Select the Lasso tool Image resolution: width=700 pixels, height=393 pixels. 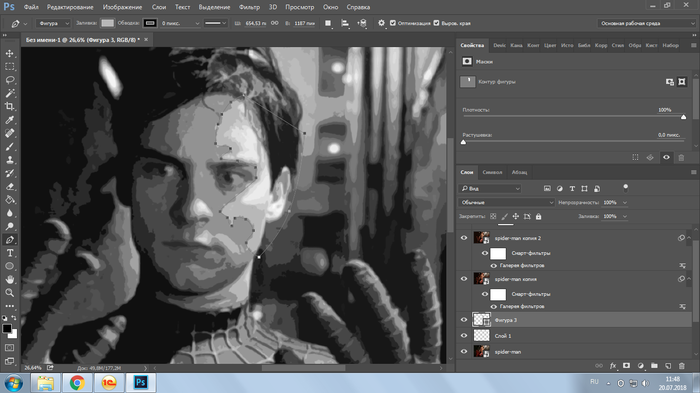(10, 80)
